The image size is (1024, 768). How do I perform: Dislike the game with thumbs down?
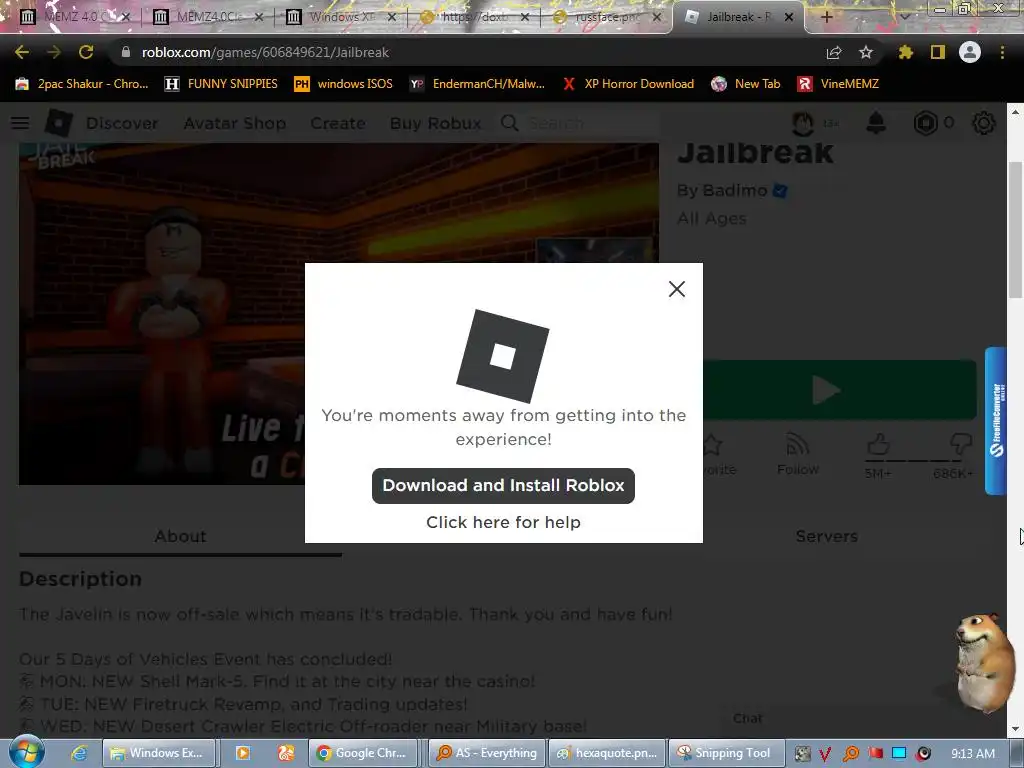pos(959,445)
